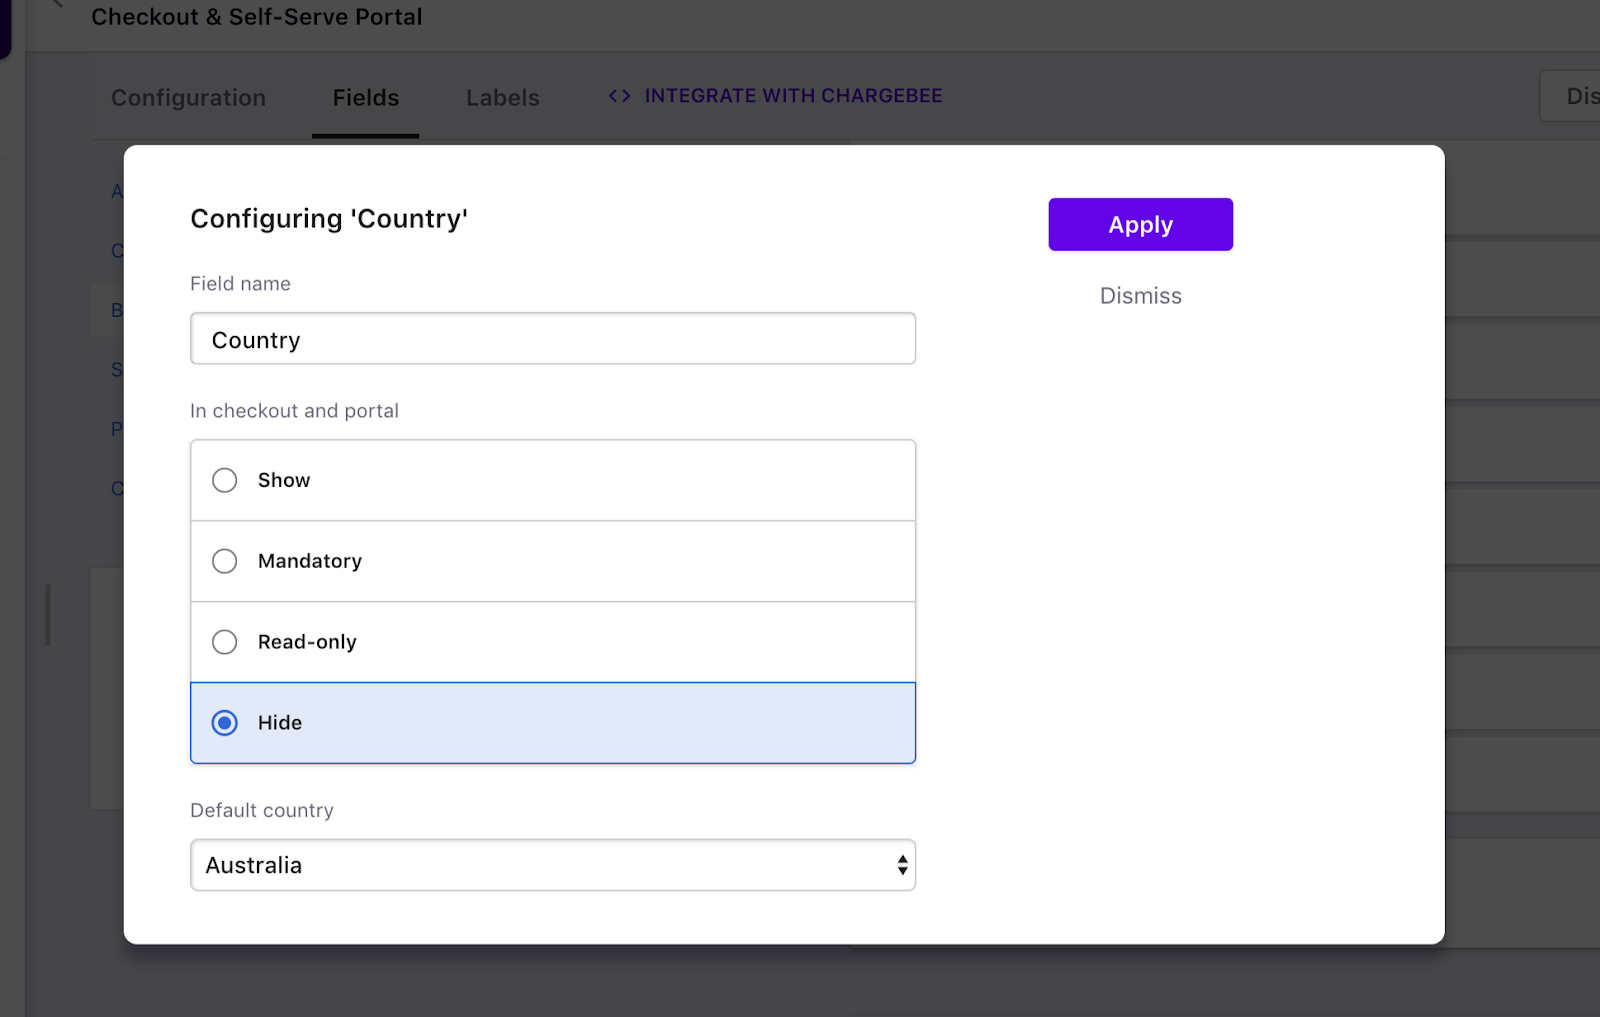Open Integrate with Chargebee link

tap(792, 96)
